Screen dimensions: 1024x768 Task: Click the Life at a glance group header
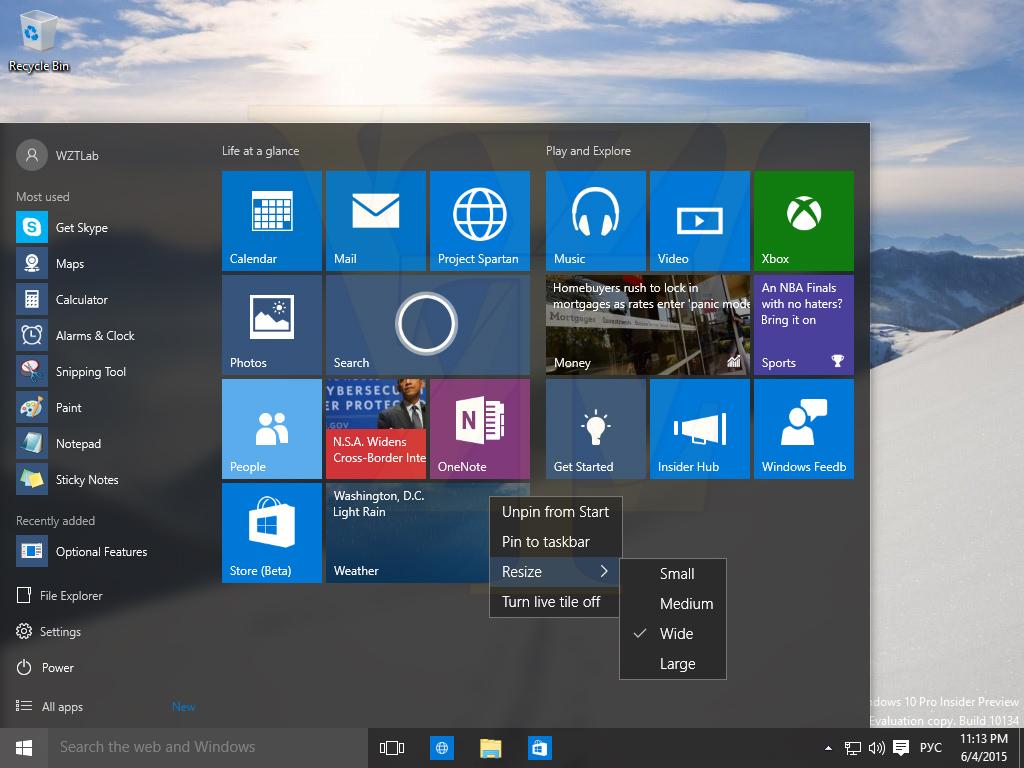(261, 151)
